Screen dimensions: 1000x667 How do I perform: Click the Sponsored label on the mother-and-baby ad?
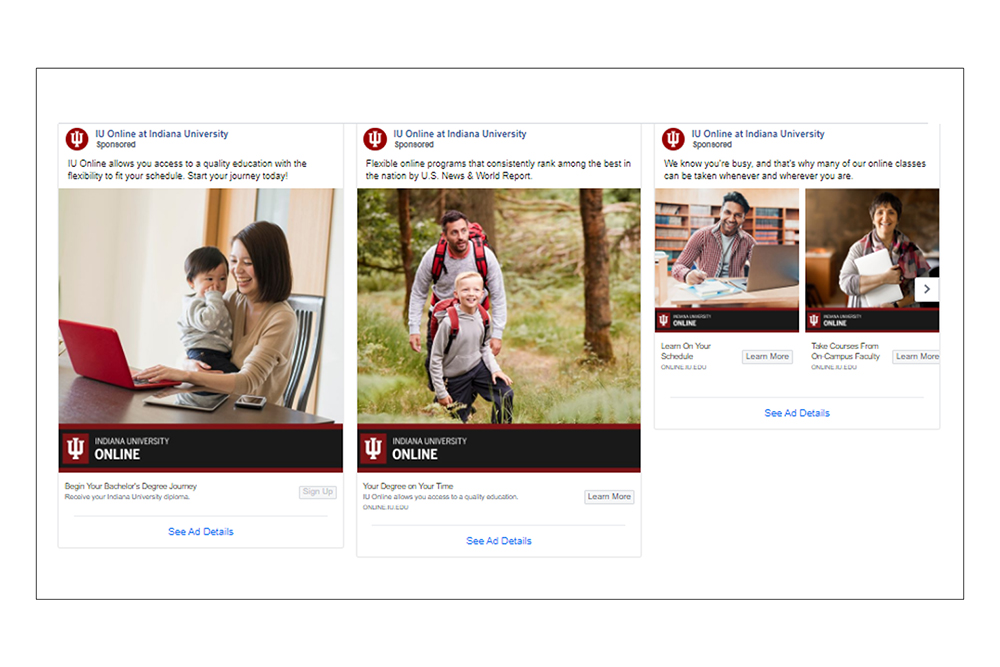[116, 145]
